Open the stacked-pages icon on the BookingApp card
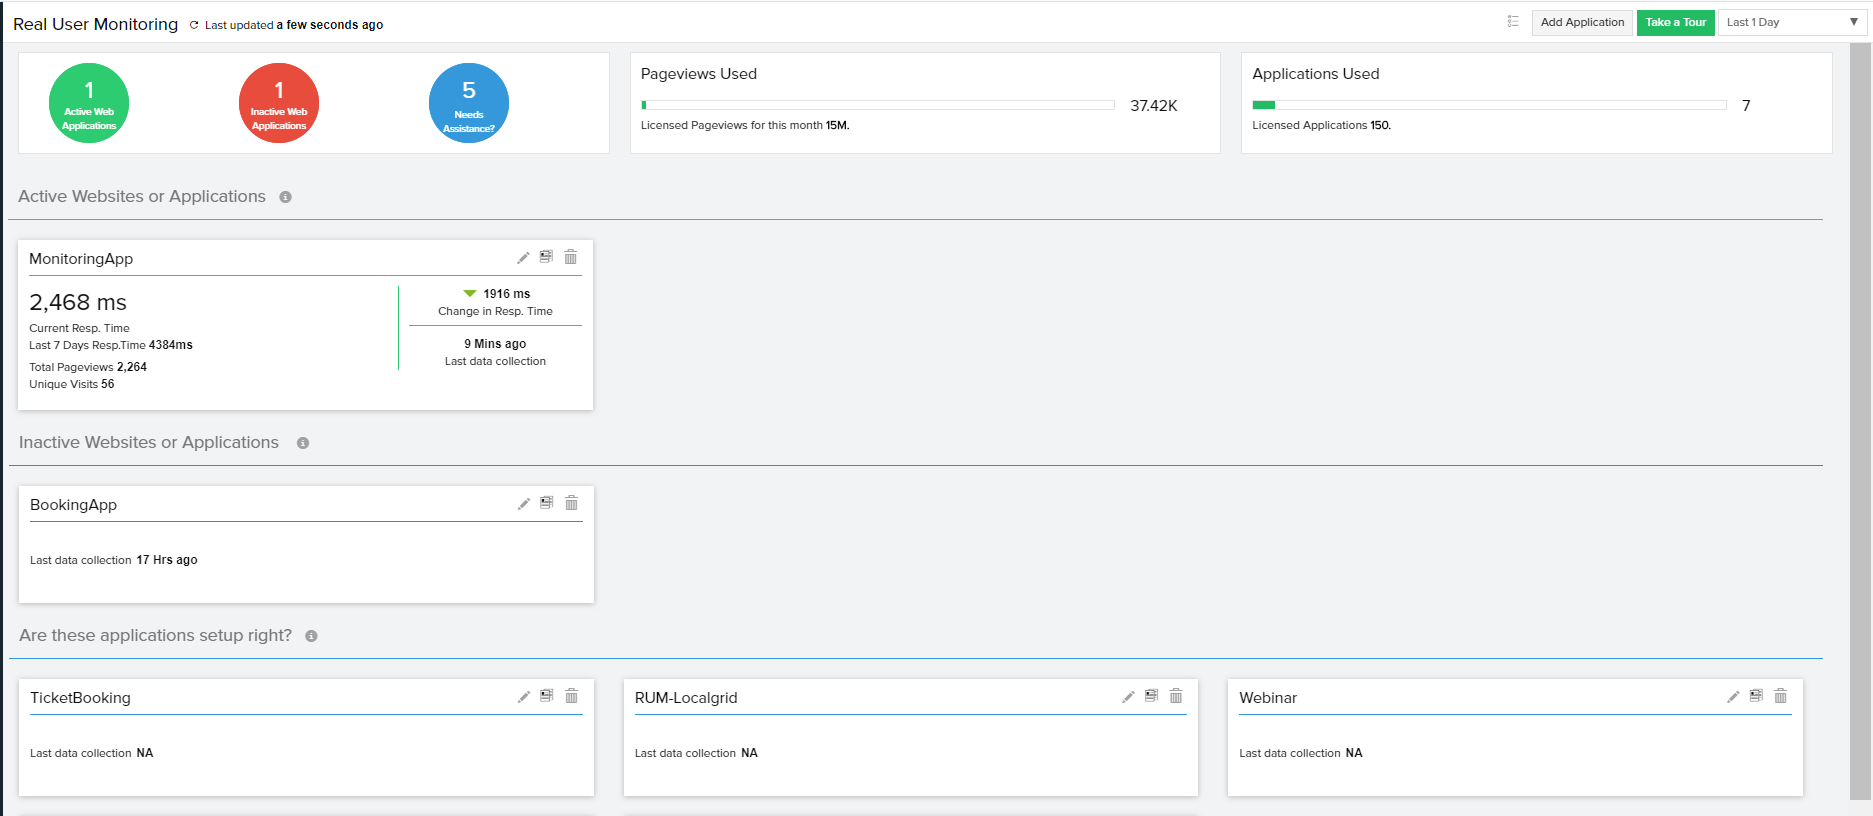Image resolution: width=1873 pixels, height=816 pixels. pyautogui.click(x=547, y=503)
